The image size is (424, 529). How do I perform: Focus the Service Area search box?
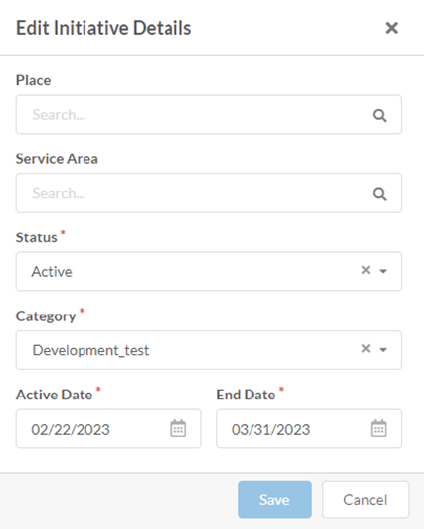209,193
